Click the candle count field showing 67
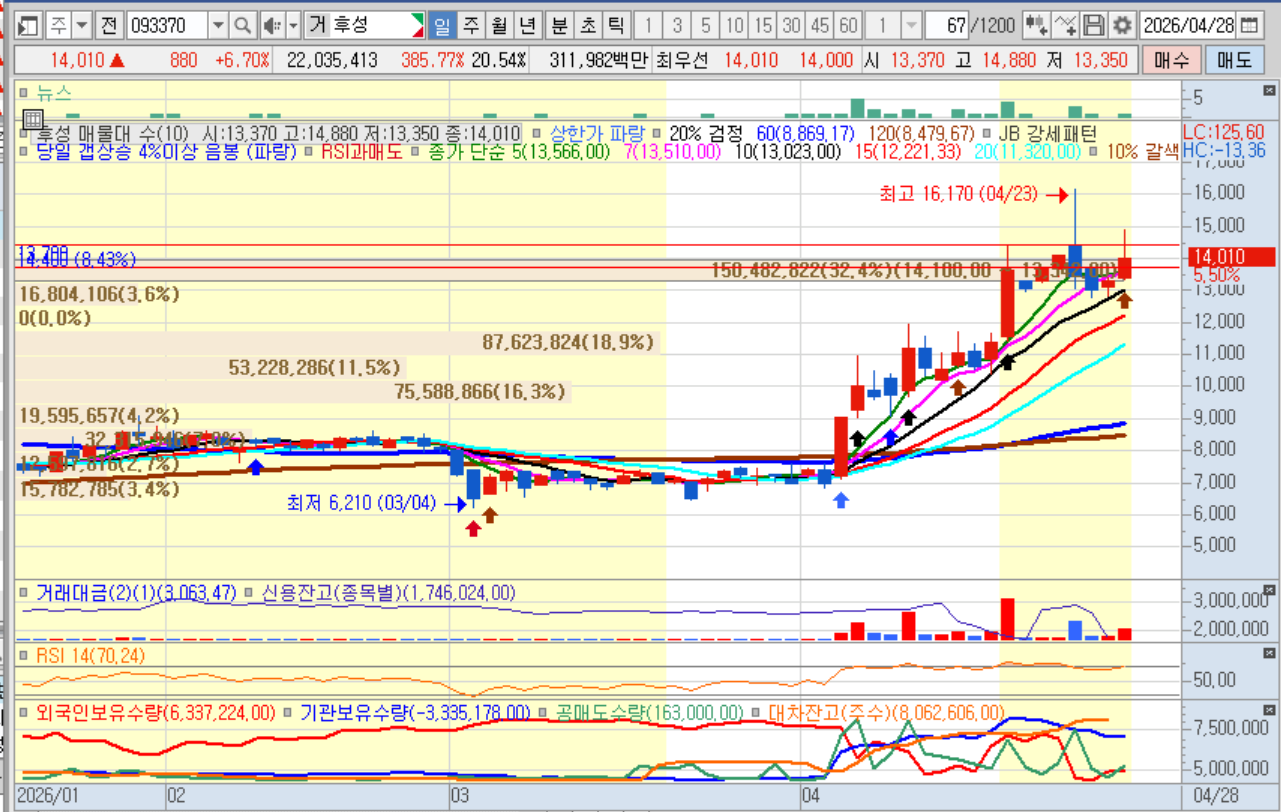This screenshot has width=1281, height=812. [x=950, y=24]
